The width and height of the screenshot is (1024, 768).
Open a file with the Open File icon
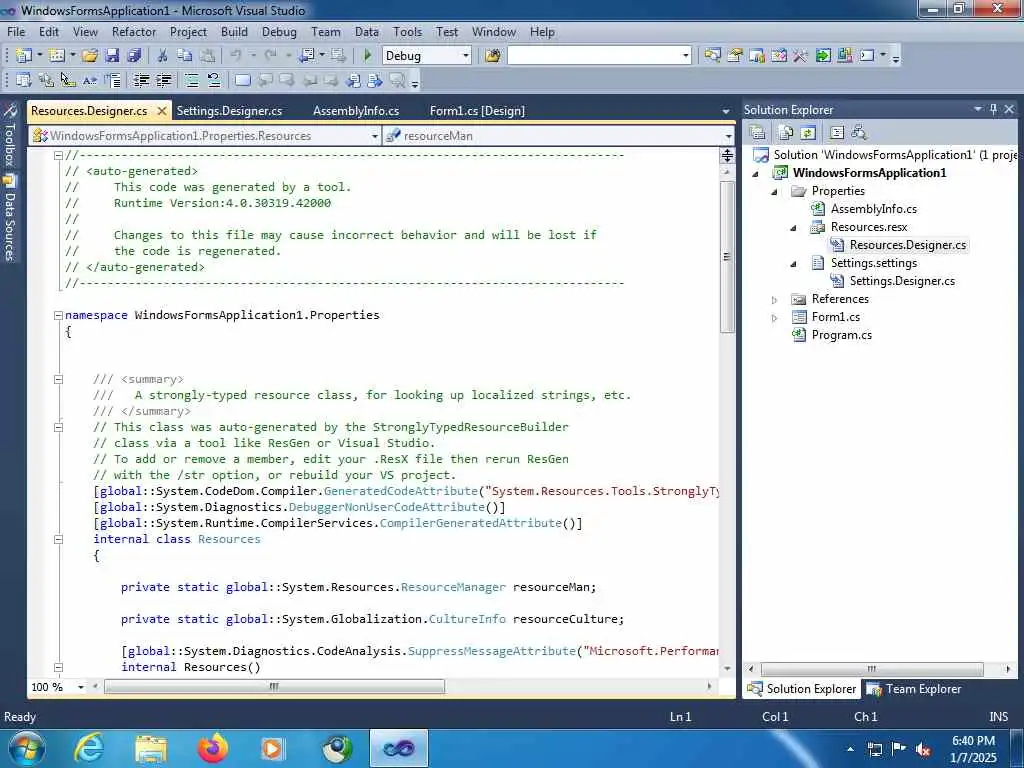[89, 56]
